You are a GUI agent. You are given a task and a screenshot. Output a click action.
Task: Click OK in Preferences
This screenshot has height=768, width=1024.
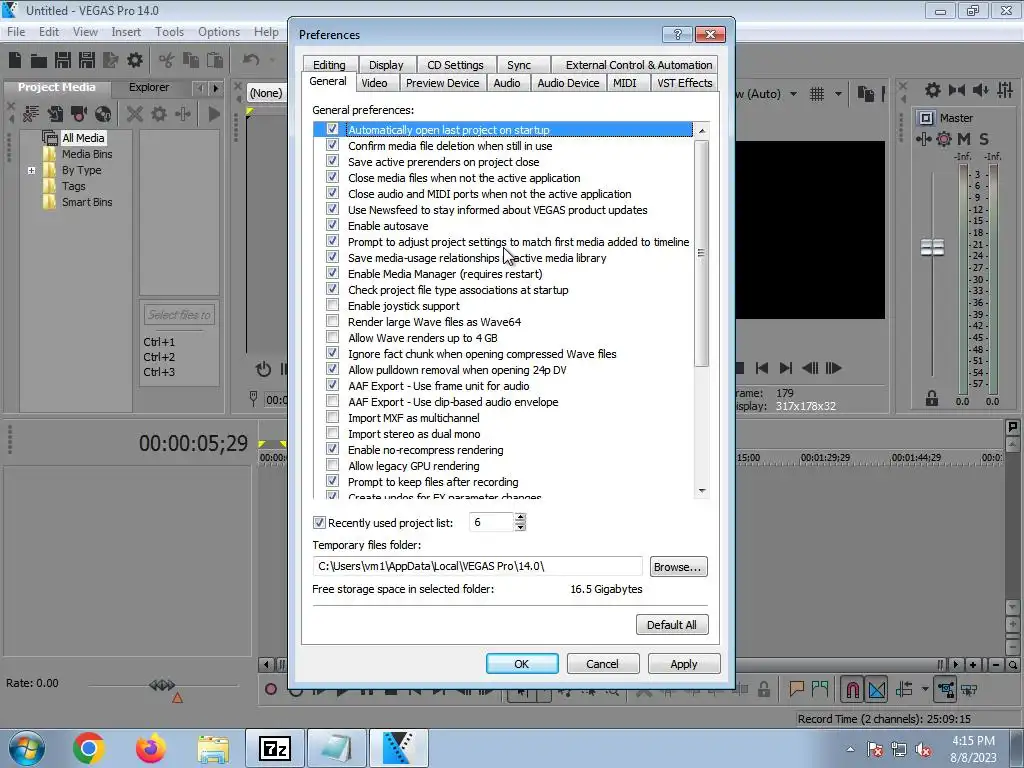coord(522,664)
